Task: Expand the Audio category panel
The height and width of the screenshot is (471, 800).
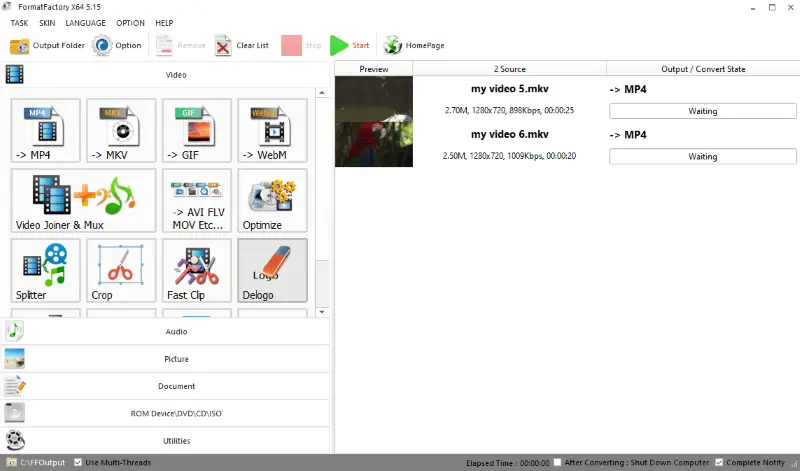Action: tap(166, 331)
